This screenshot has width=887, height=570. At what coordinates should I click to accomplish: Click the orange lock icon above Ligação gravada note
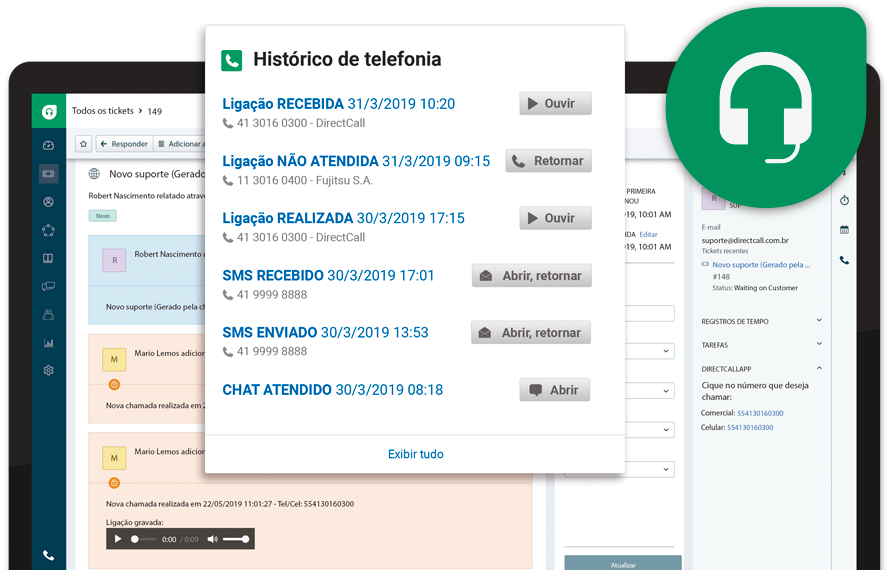pyautogui.click(x=114, y=483)
